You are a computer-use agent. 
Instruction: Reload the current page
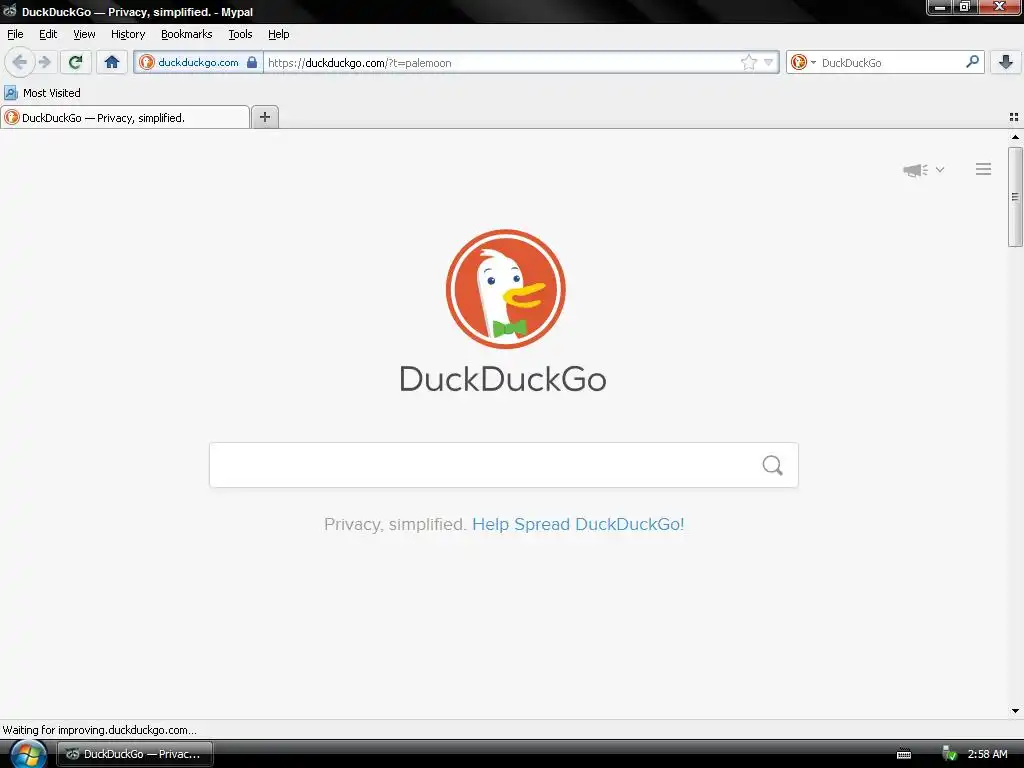[76, 62]
